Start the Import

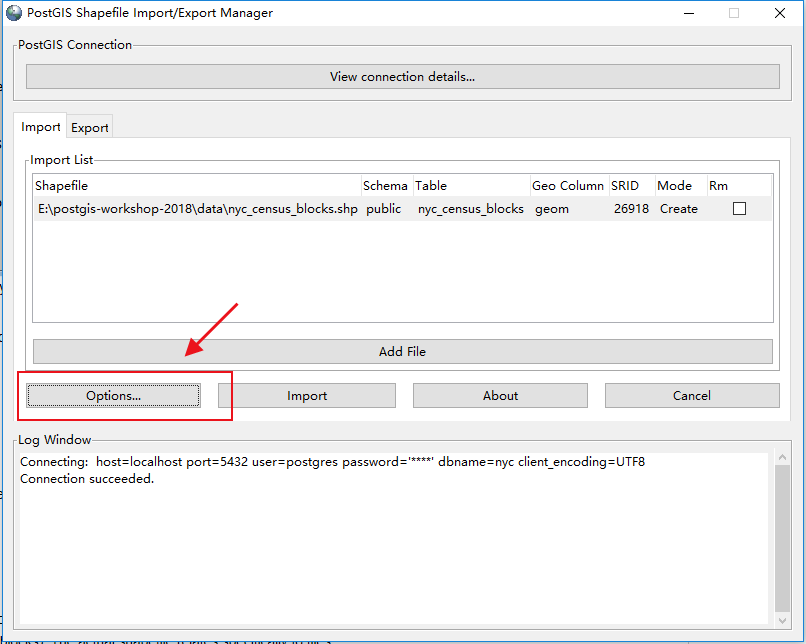point(307,396)
